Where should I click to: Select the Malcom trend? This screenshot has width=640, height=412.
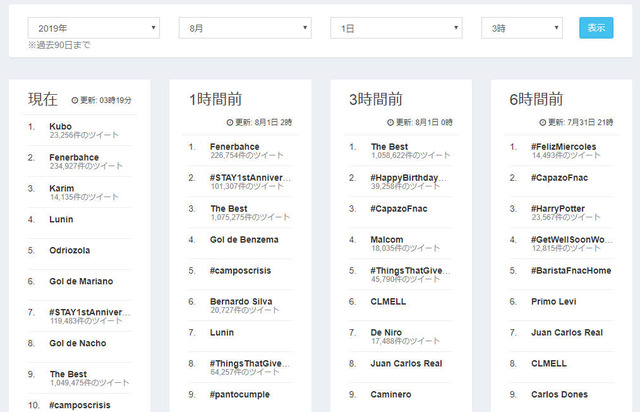[387, 240]
